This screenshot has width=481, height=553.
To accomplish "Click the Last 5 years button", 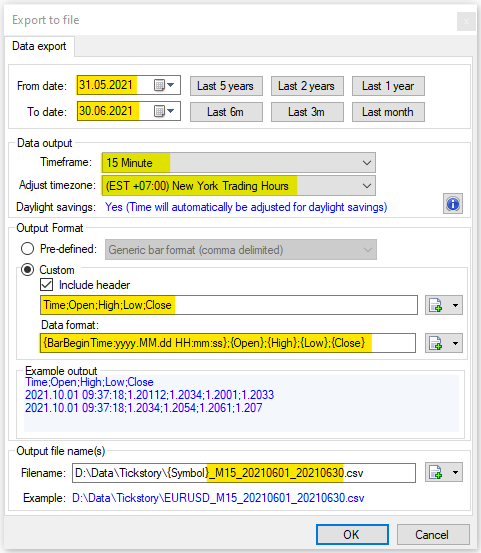I will pos(226,86).
